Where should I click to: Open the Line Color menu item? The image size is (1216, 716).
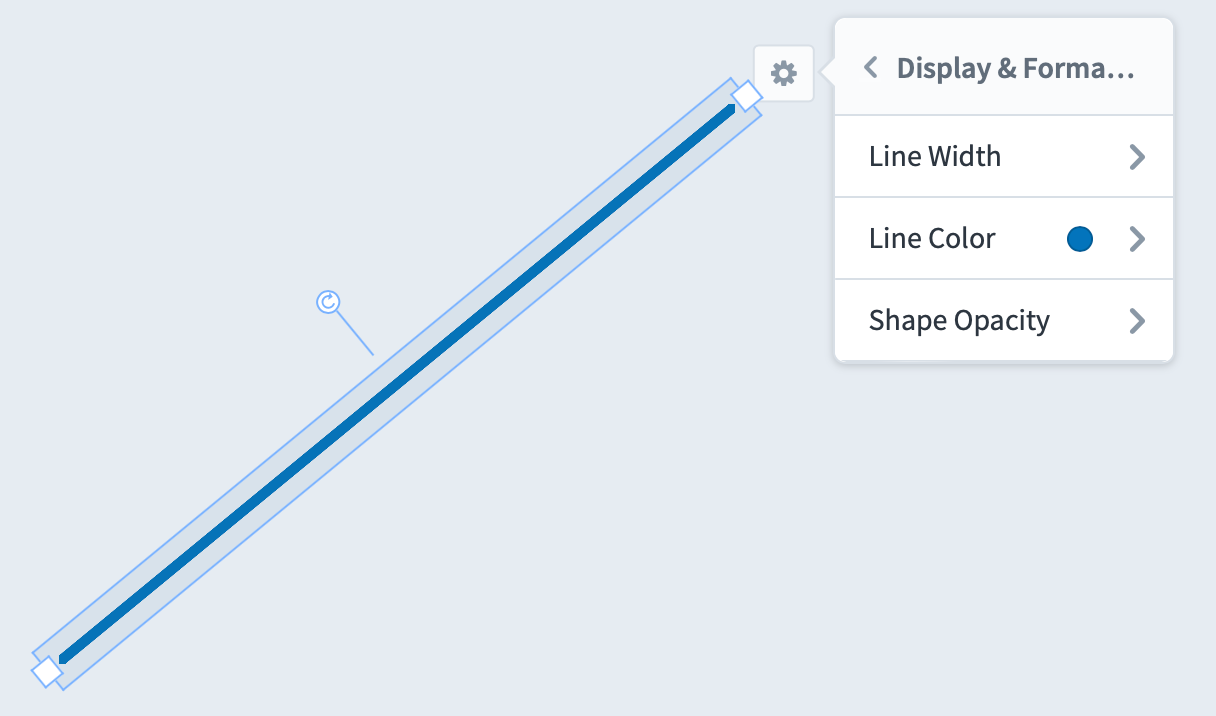pos(1003,239)
